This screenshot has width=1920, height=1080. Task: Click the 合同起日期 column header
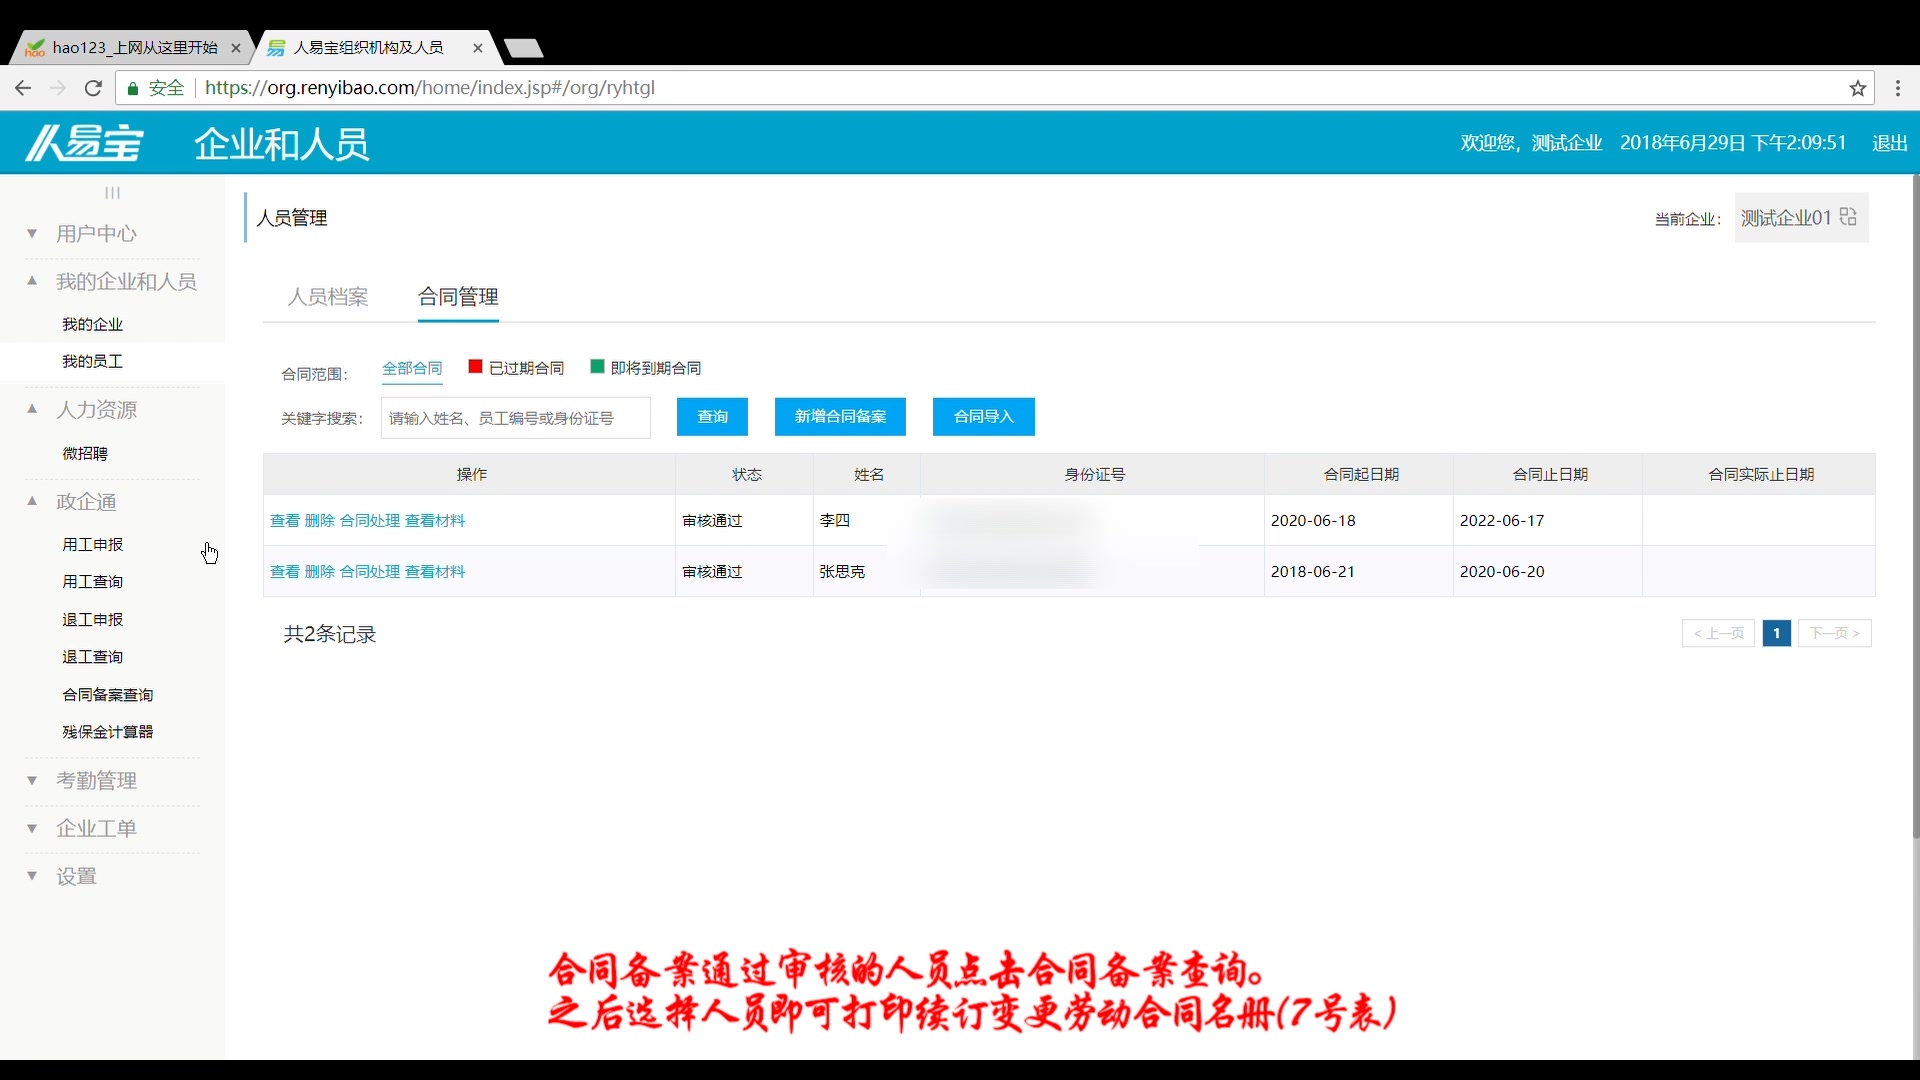point(1360,474)
